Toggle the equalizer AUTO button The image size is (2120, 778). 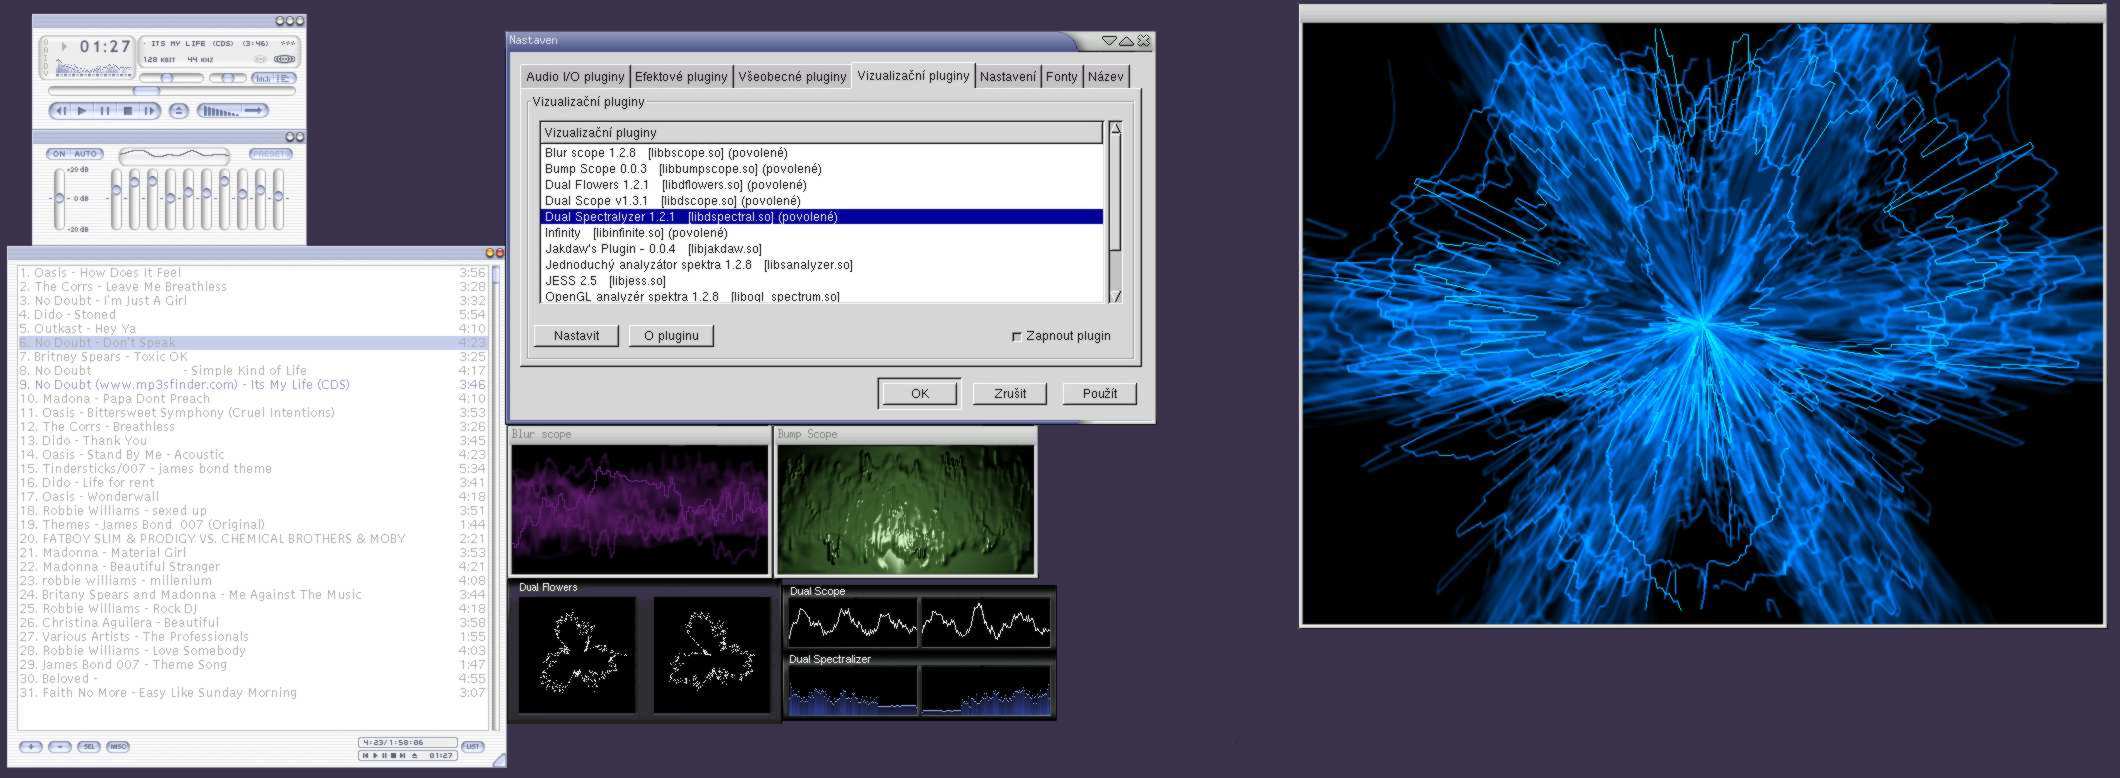point(86,154)
